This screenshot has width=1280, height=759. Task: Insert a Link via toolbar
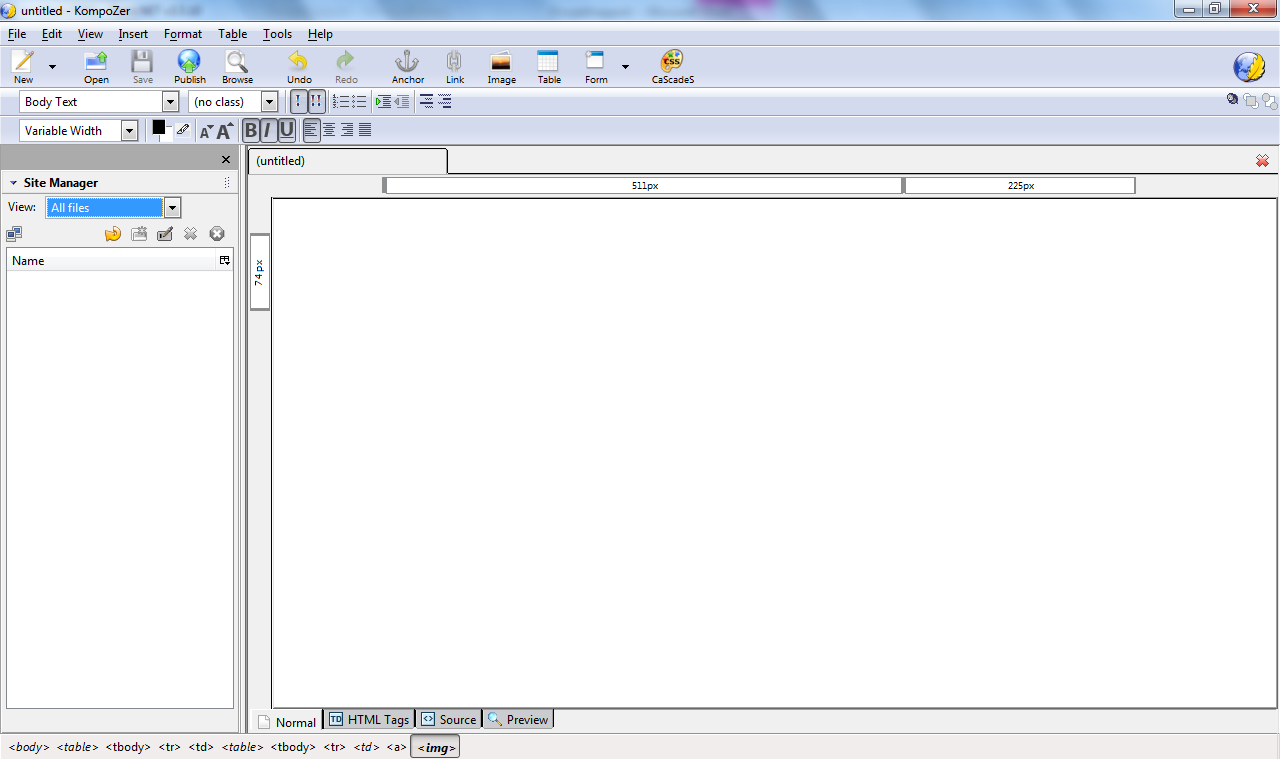[x=455, y=67]
